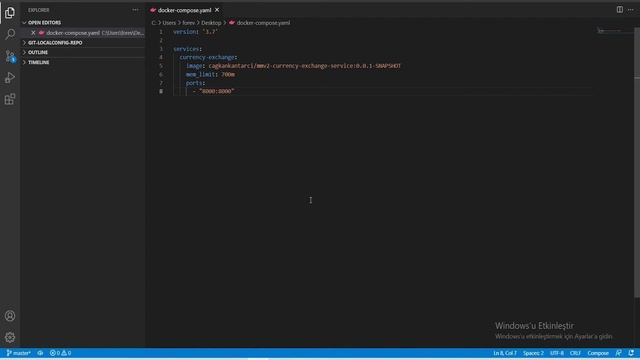Close docker-compose.yaml in Open Editors
Image resolution: width=640 pixels, height=360 pixels.
[33, 33]
